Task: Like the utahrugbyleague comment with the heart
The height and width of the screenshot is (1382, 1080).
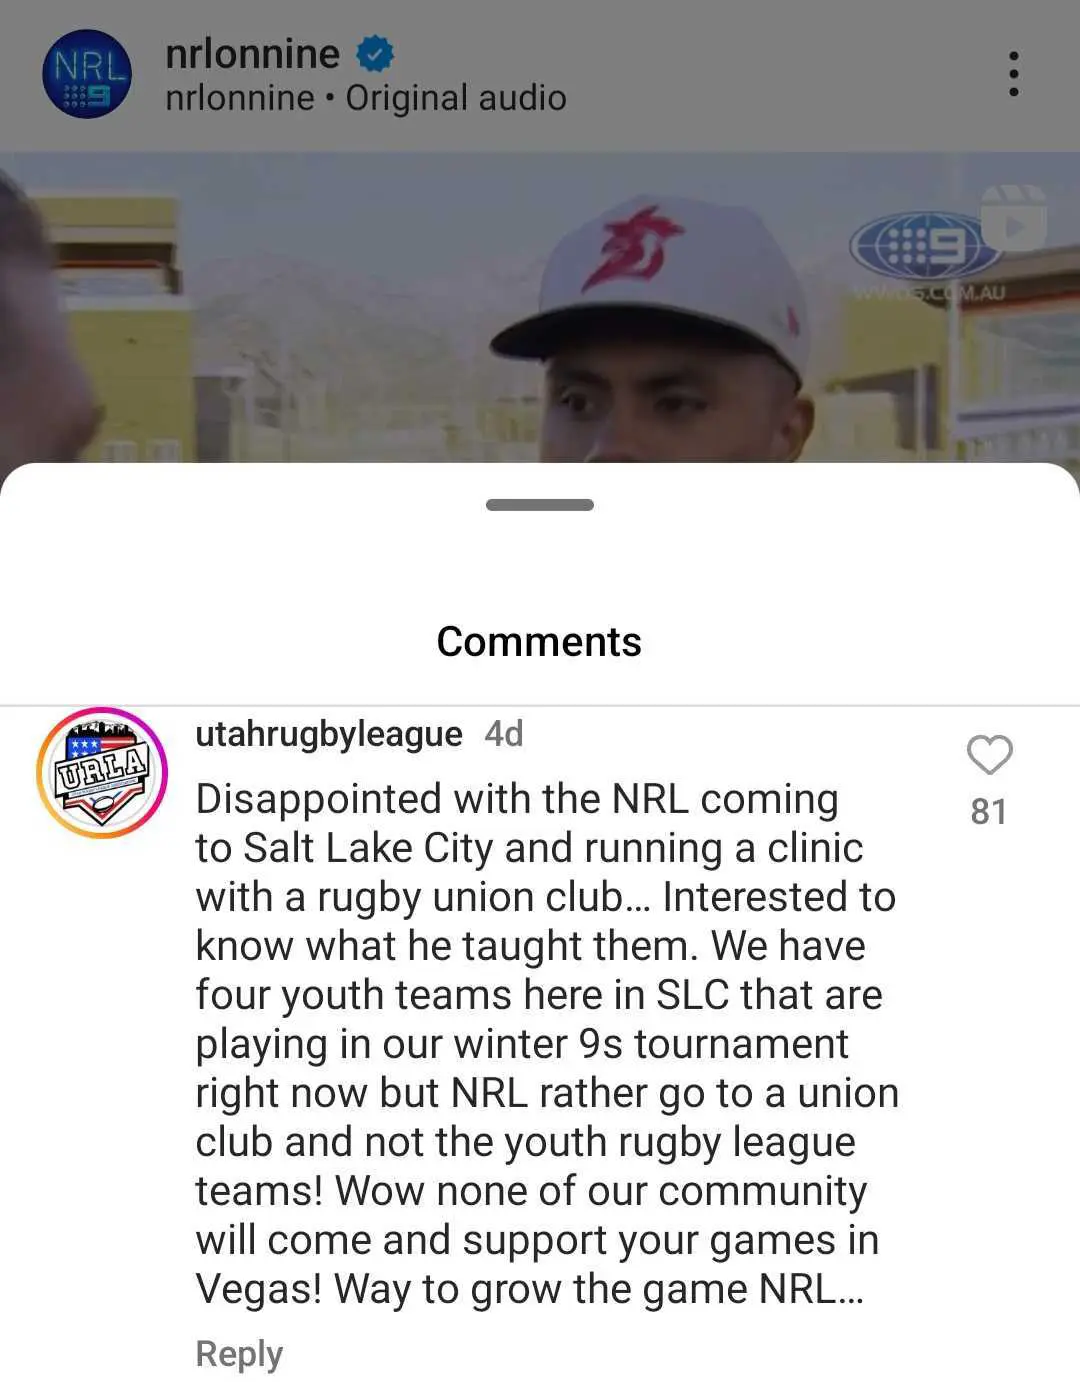Action: tap(989, 755)
